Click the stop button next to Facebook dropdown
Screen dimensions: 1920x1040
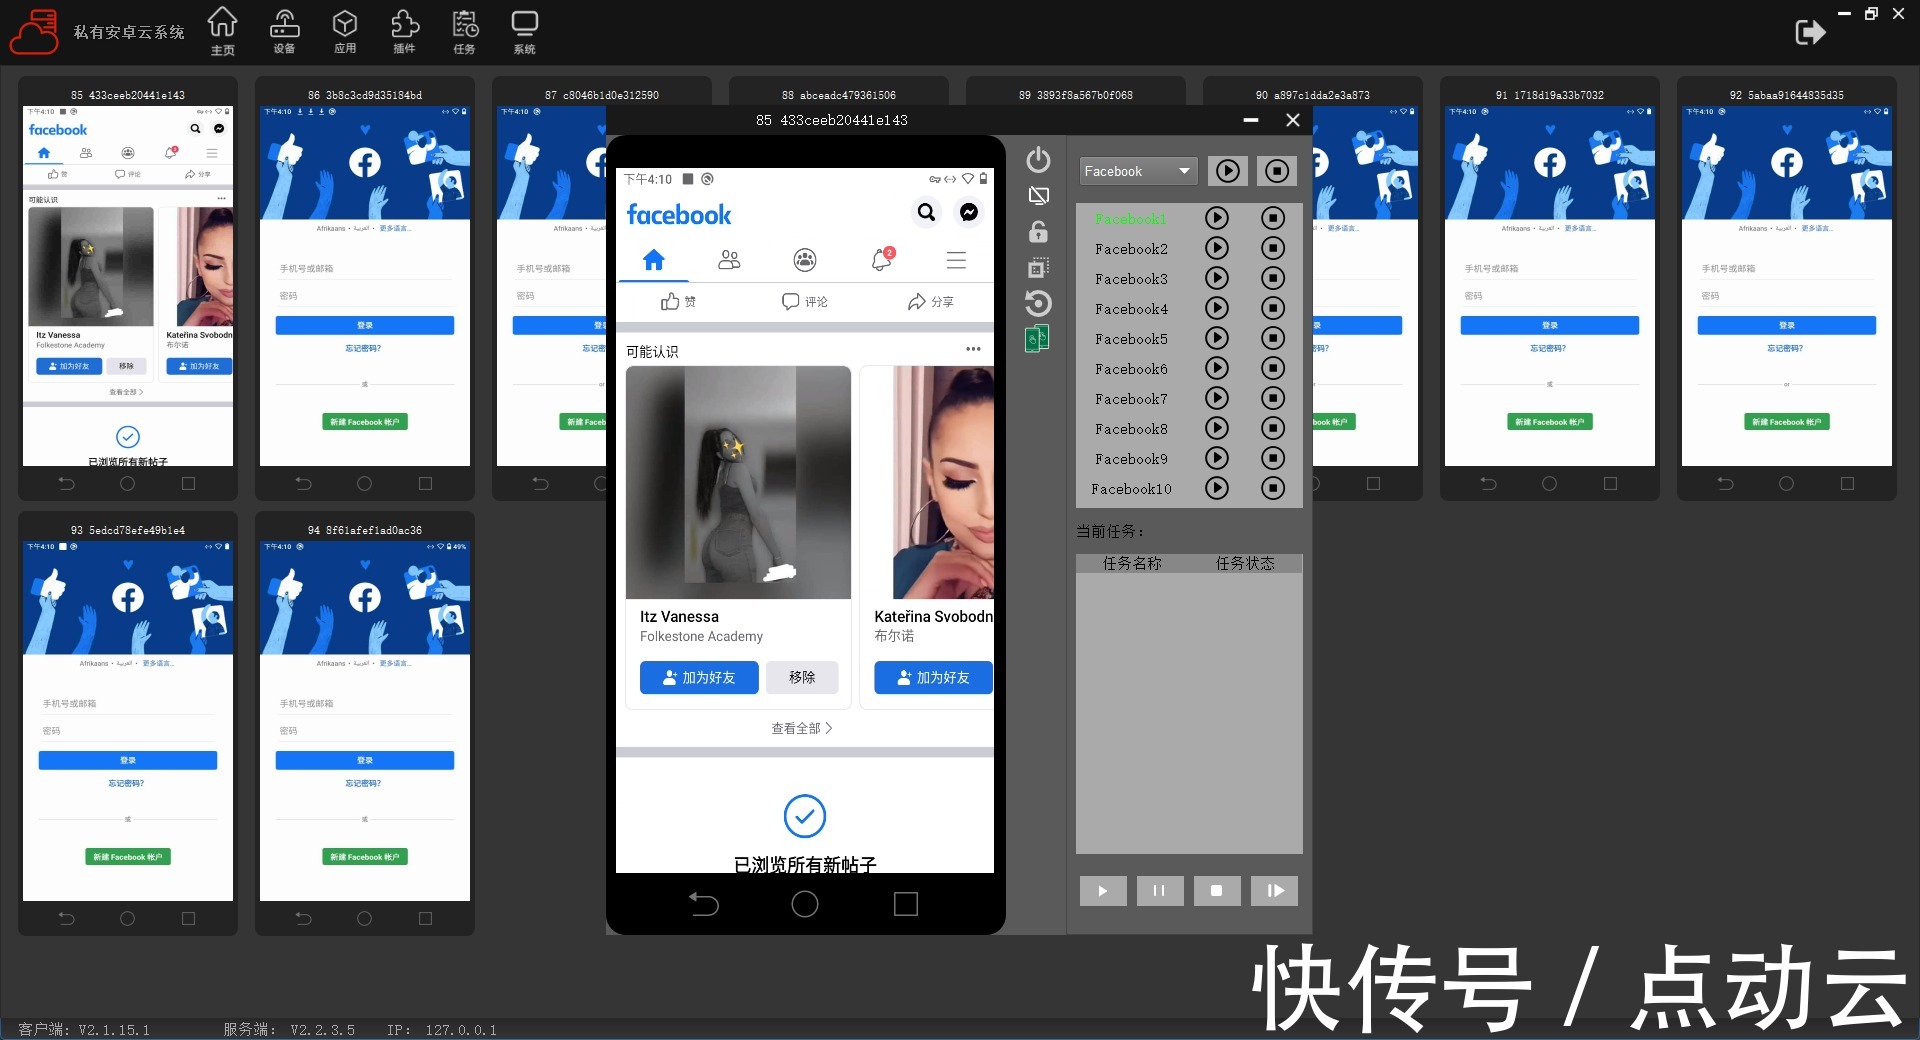1277,171
